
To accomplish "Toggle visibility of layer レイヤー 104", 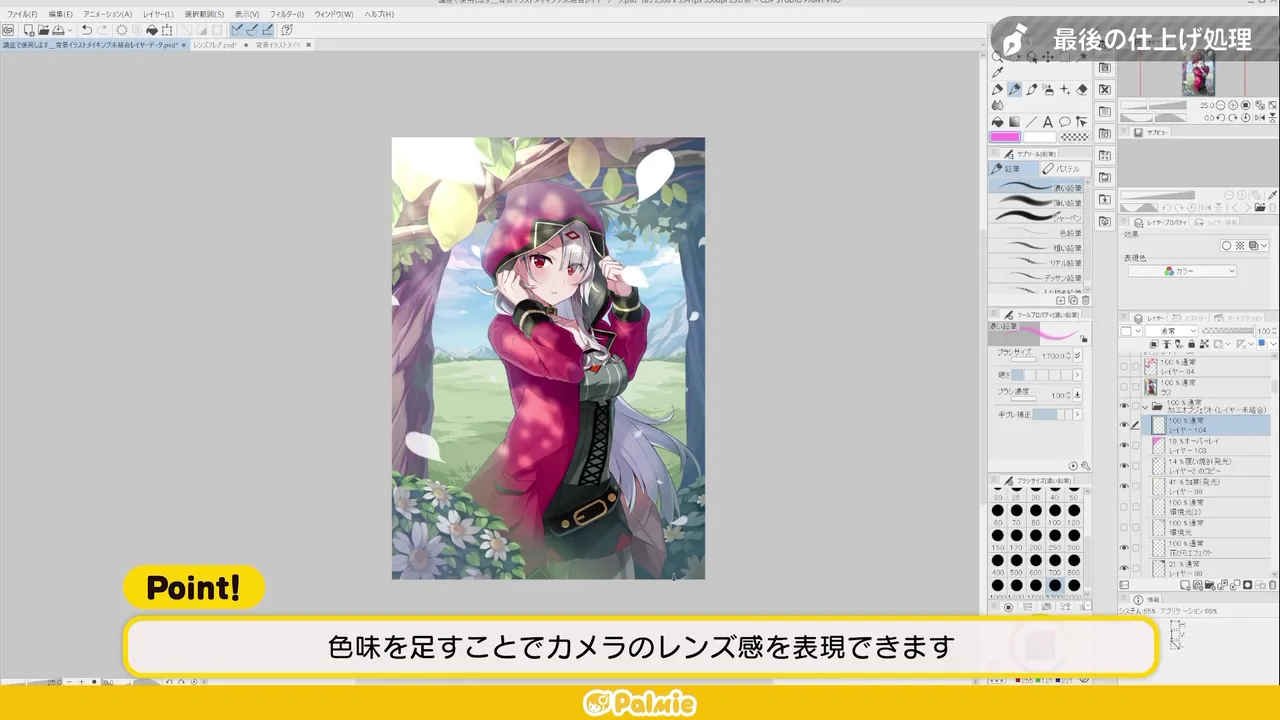I will point(1124,425).
